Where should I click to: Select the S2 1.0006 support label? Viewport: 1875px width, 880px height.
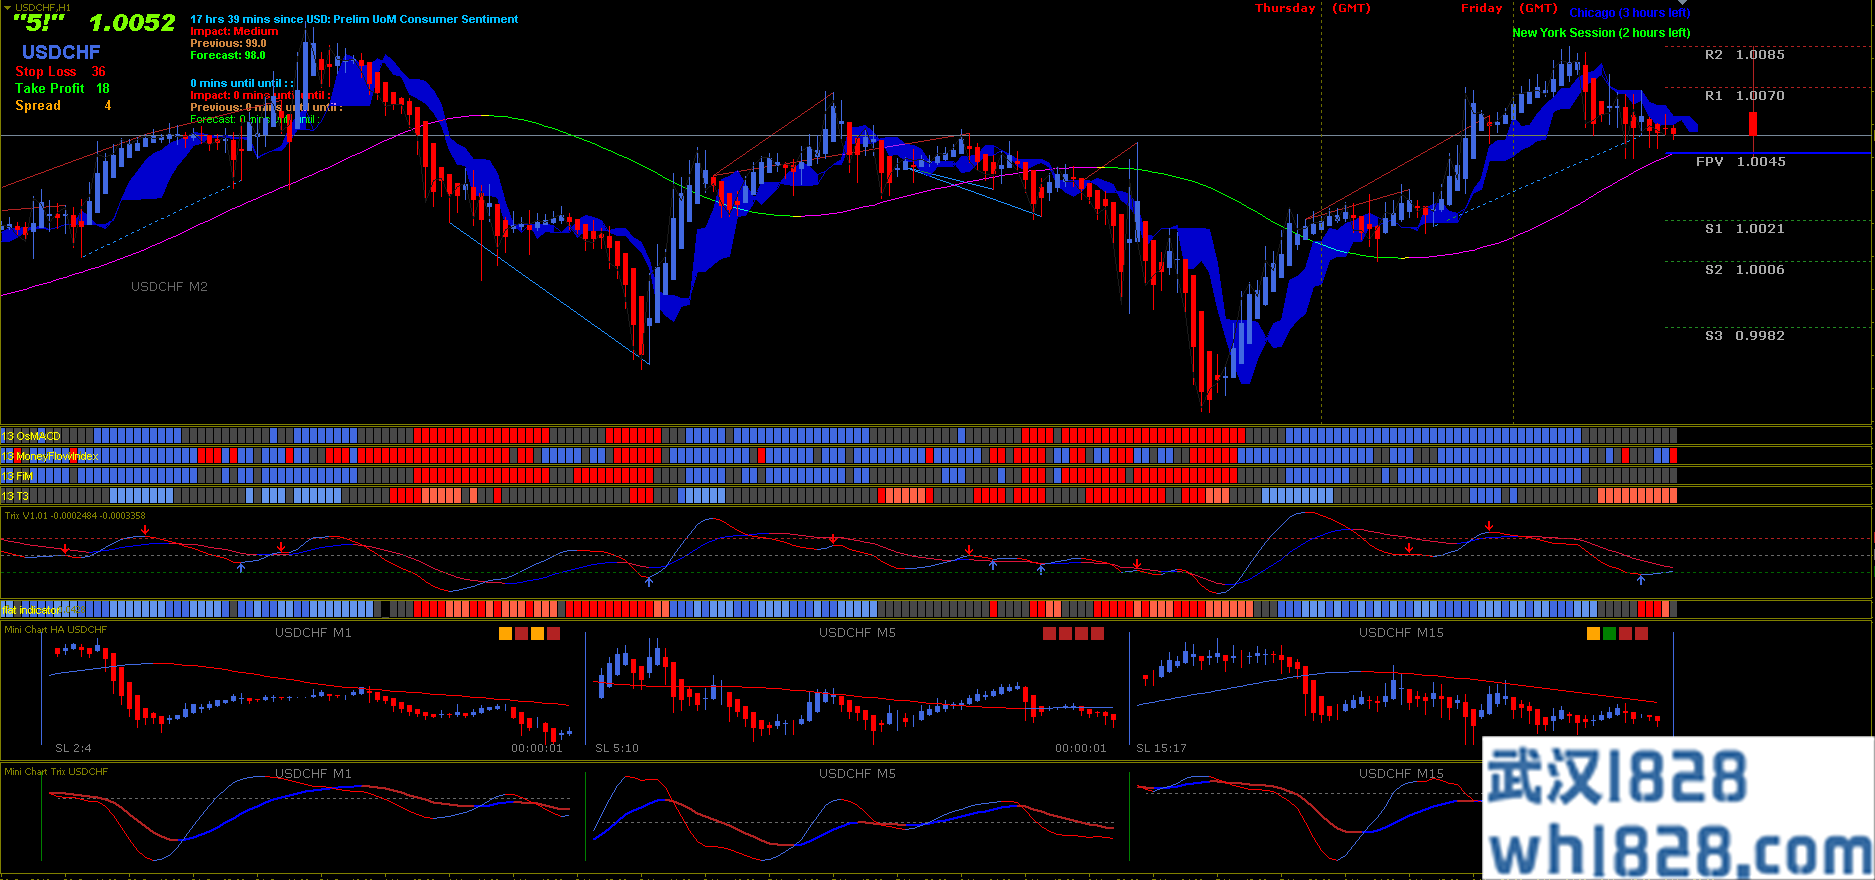(1744, 270)
